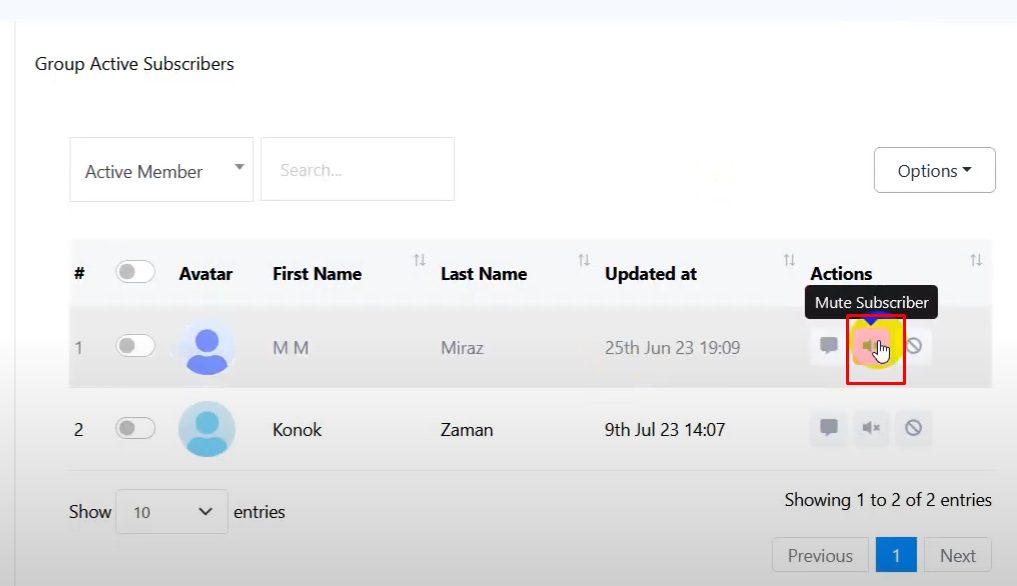The image size is (1017, 586).
Task: Sort table by Last Name column
Action: (583, 261)
